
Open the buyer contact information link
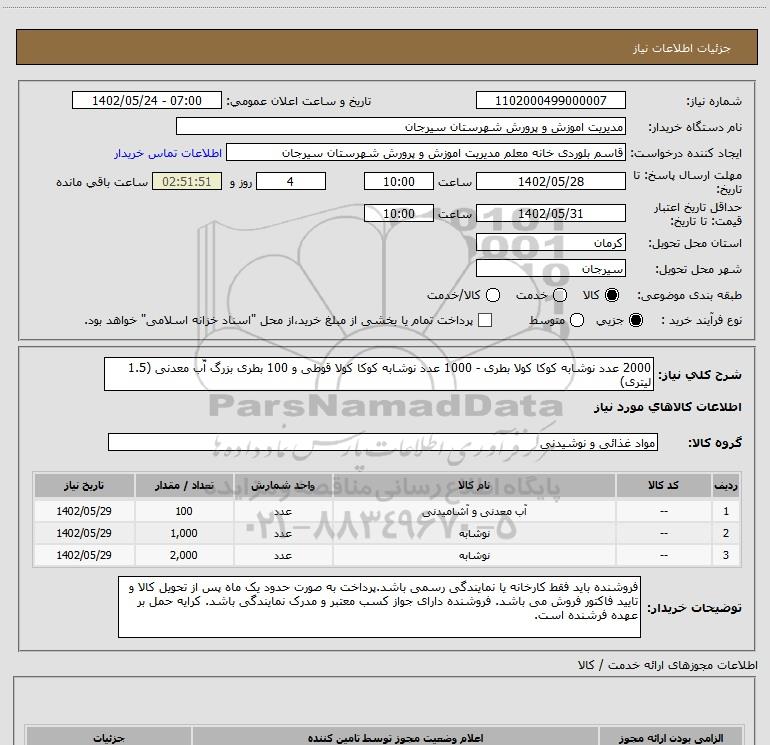click(168, 153)
